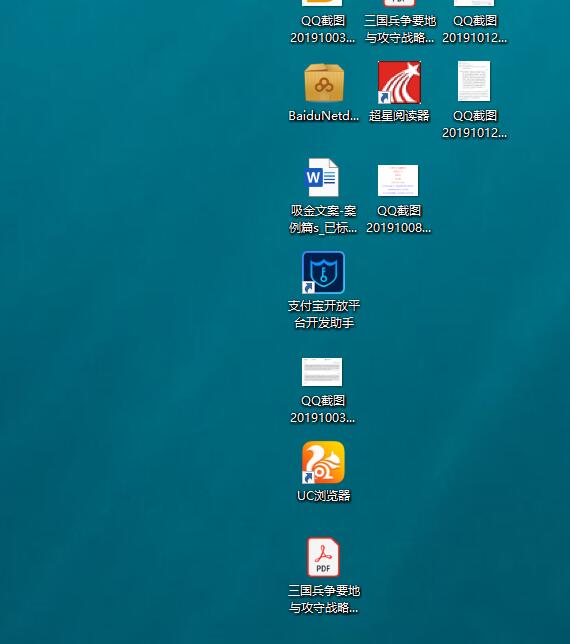The image size is (570, 644).
Task: Click the 三国兵争要地 label above 超星阅读器
Action: tap(399, 29)
